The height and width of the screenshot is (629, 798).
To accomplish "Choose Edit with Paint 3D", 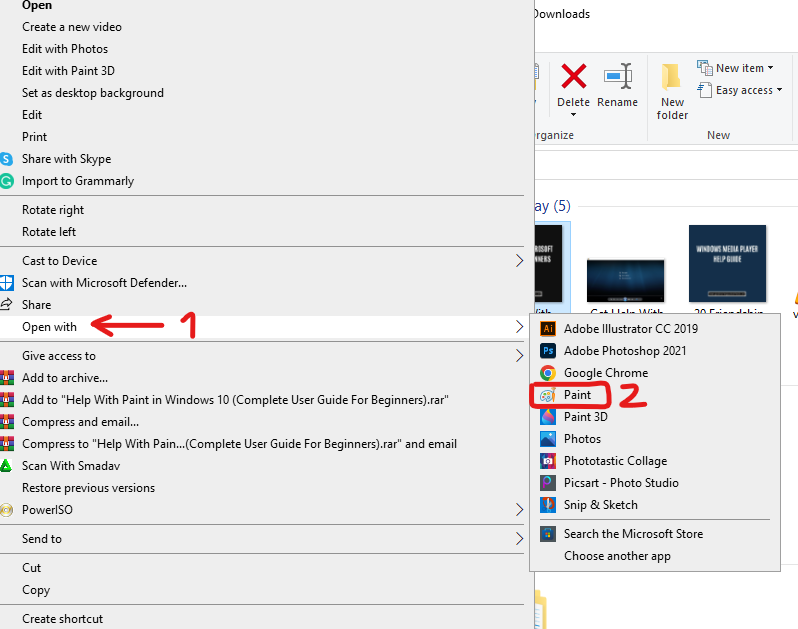I will [x=68, y=71].
